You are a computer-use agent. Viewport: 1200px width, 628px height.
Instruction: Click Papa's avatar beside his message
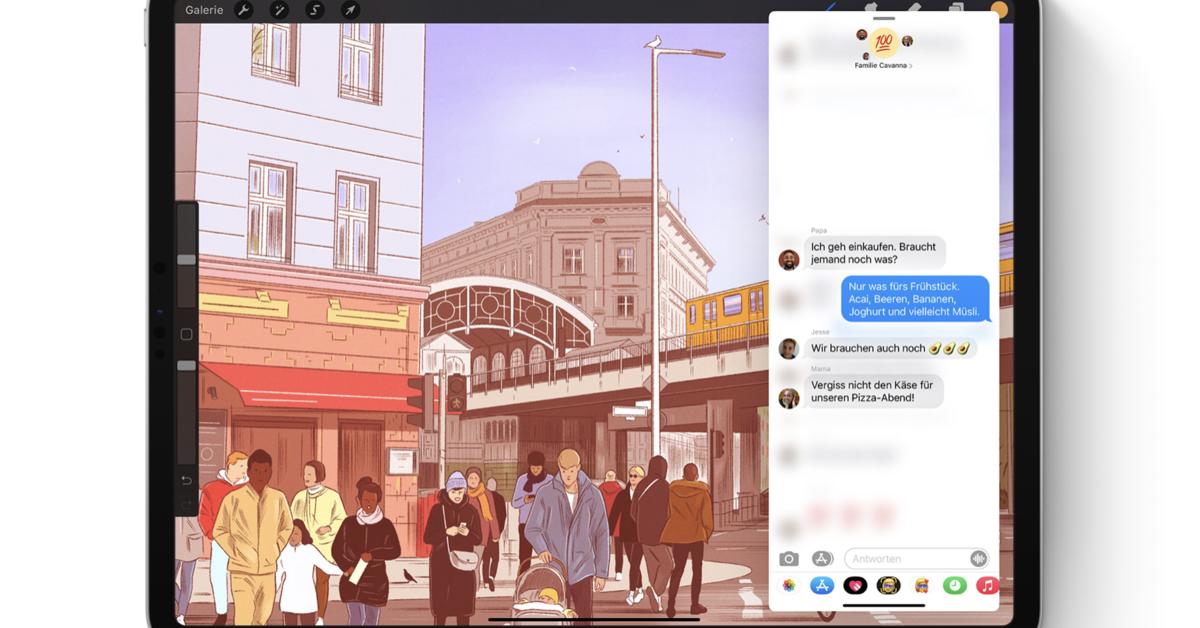pyautogui.click(x=789, y=259)
